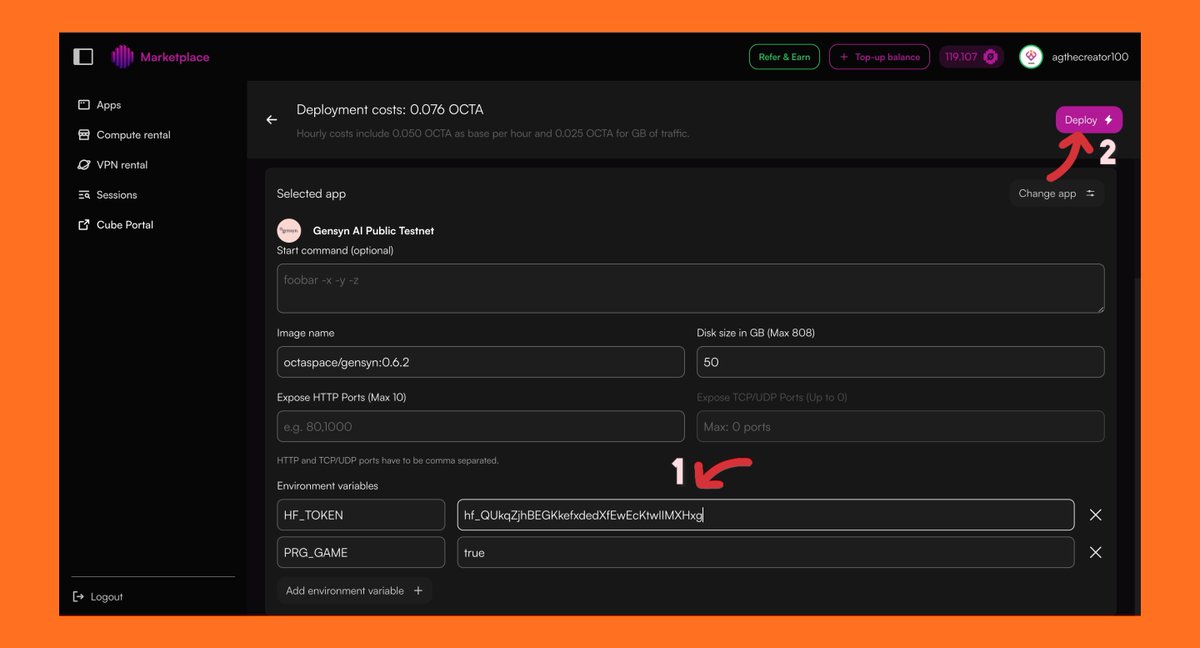Click the Refer & Earn button
This screenshot has height=648, width=1200.
(x=785, y=57)
